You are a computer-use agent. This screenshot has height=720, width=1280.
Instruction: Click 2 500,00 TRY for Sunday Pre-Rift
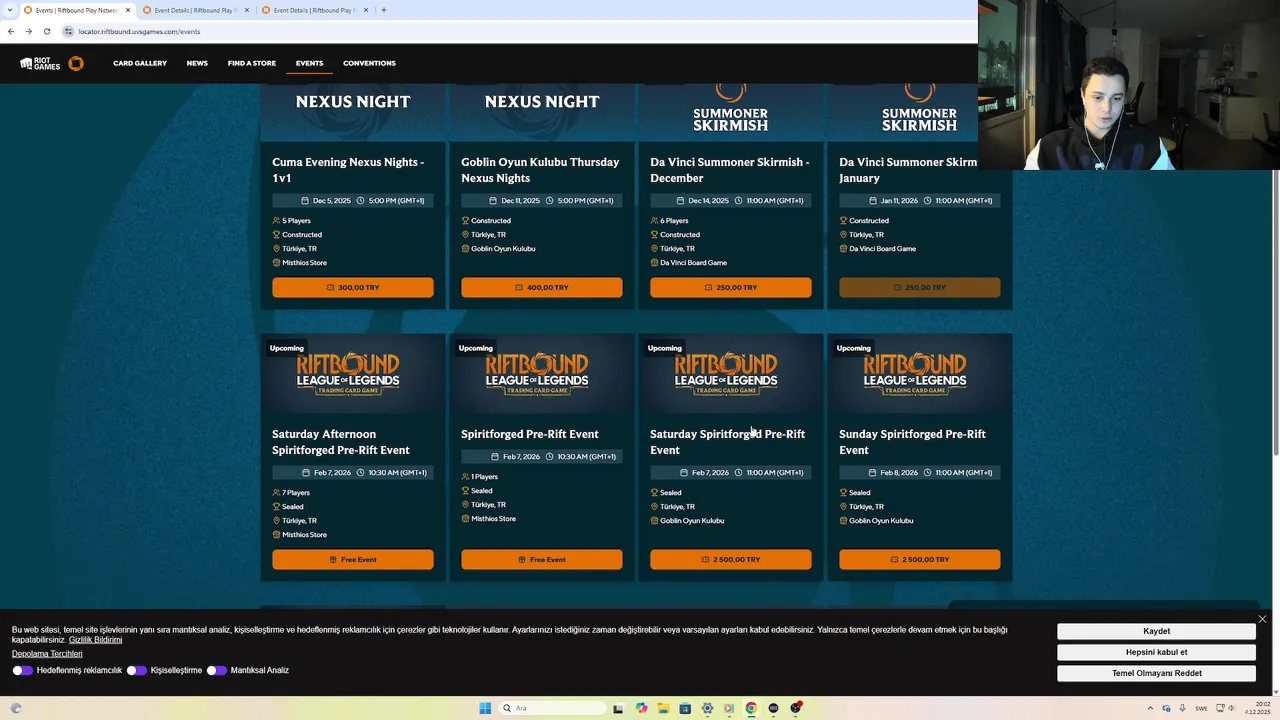pyautogui.click(x=920, y=559)
